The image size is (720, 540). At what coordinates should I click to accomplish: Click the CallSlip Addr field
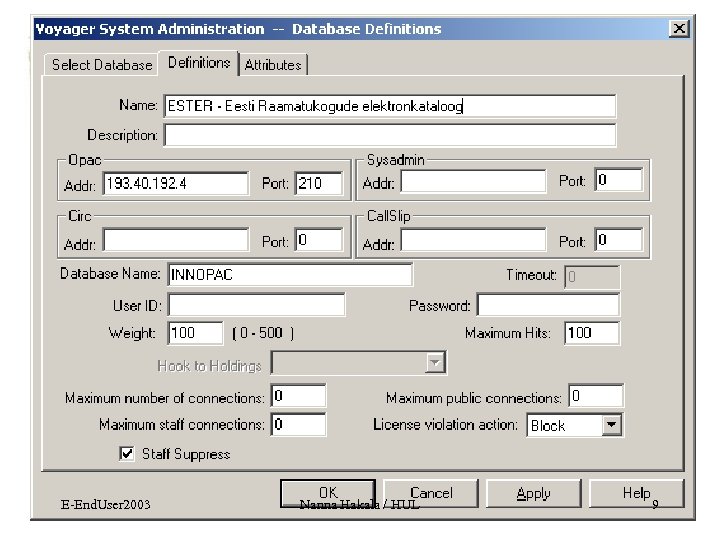pyautogui.click(x=473, y=240)
